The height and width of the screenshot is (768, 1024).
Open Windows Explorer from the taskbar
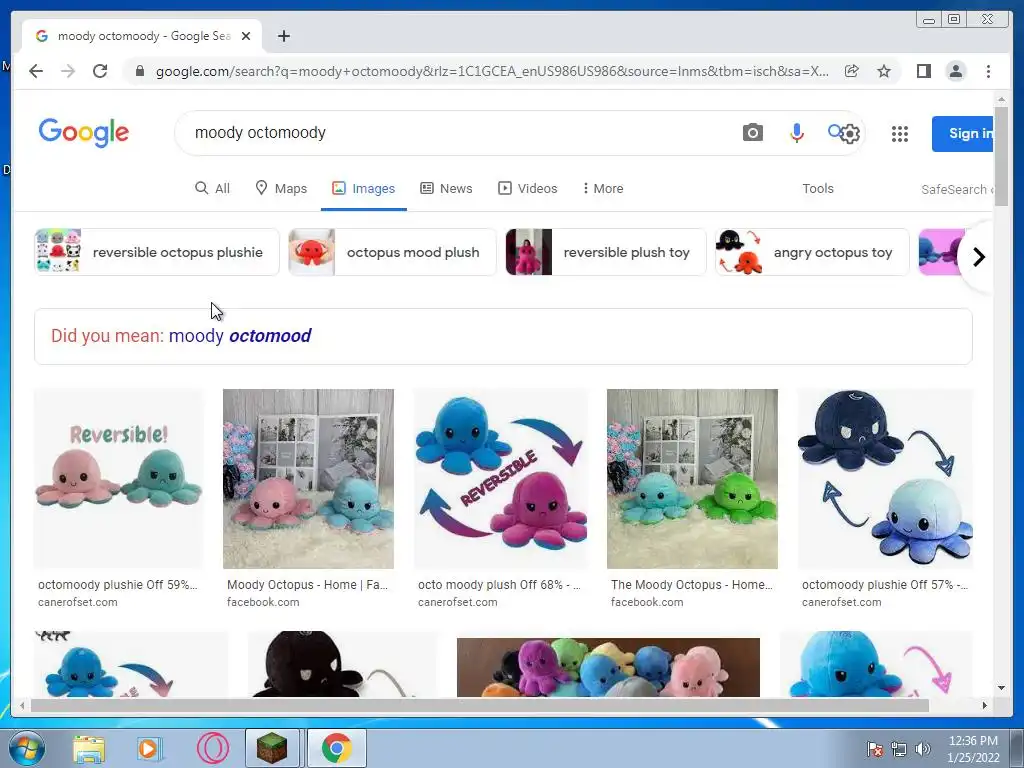pos(89,748)
